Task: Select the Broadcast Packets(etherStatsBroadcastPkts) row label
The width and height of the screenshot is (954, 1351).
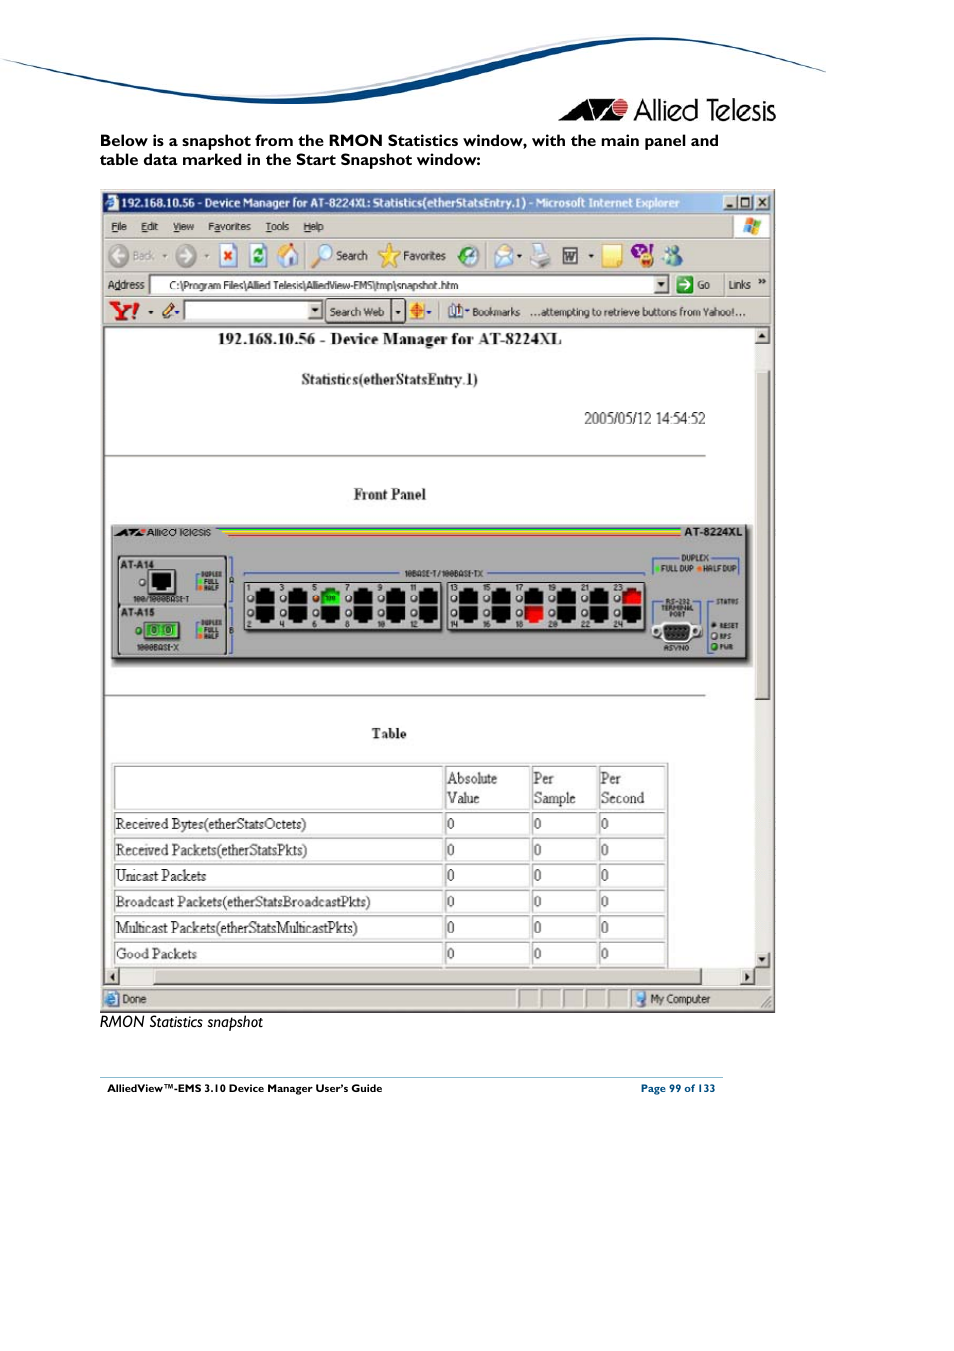Action: (x=243, y=902)
